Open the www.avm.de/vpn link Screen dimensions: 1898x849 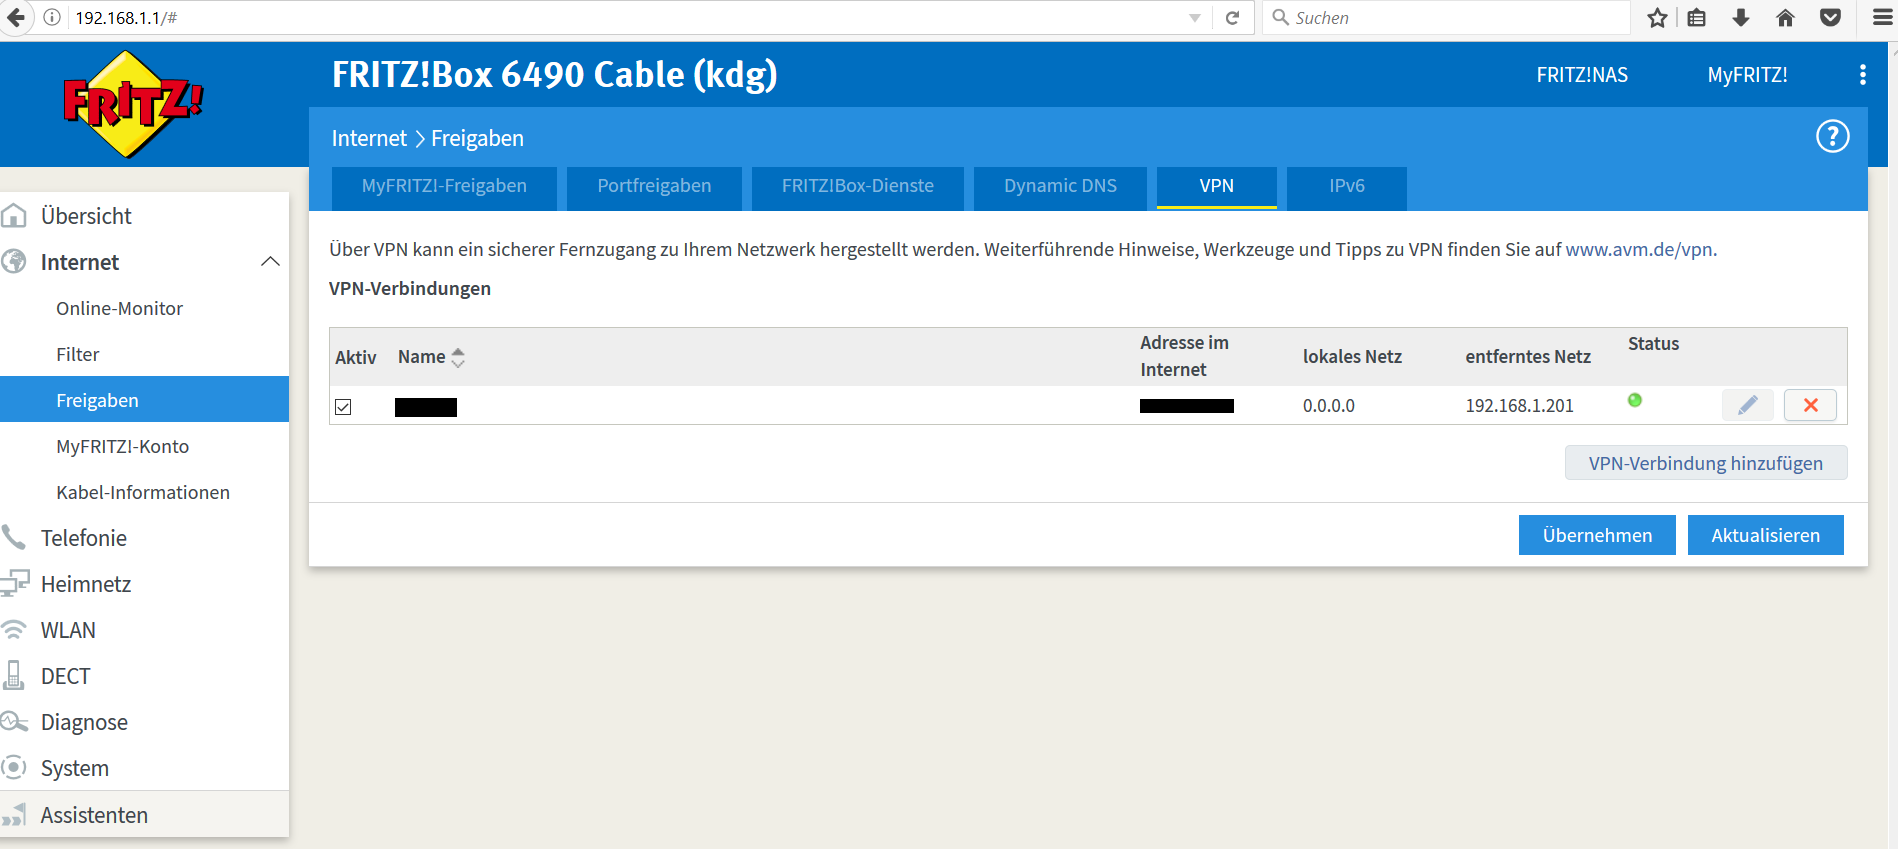click(1639, 249)
